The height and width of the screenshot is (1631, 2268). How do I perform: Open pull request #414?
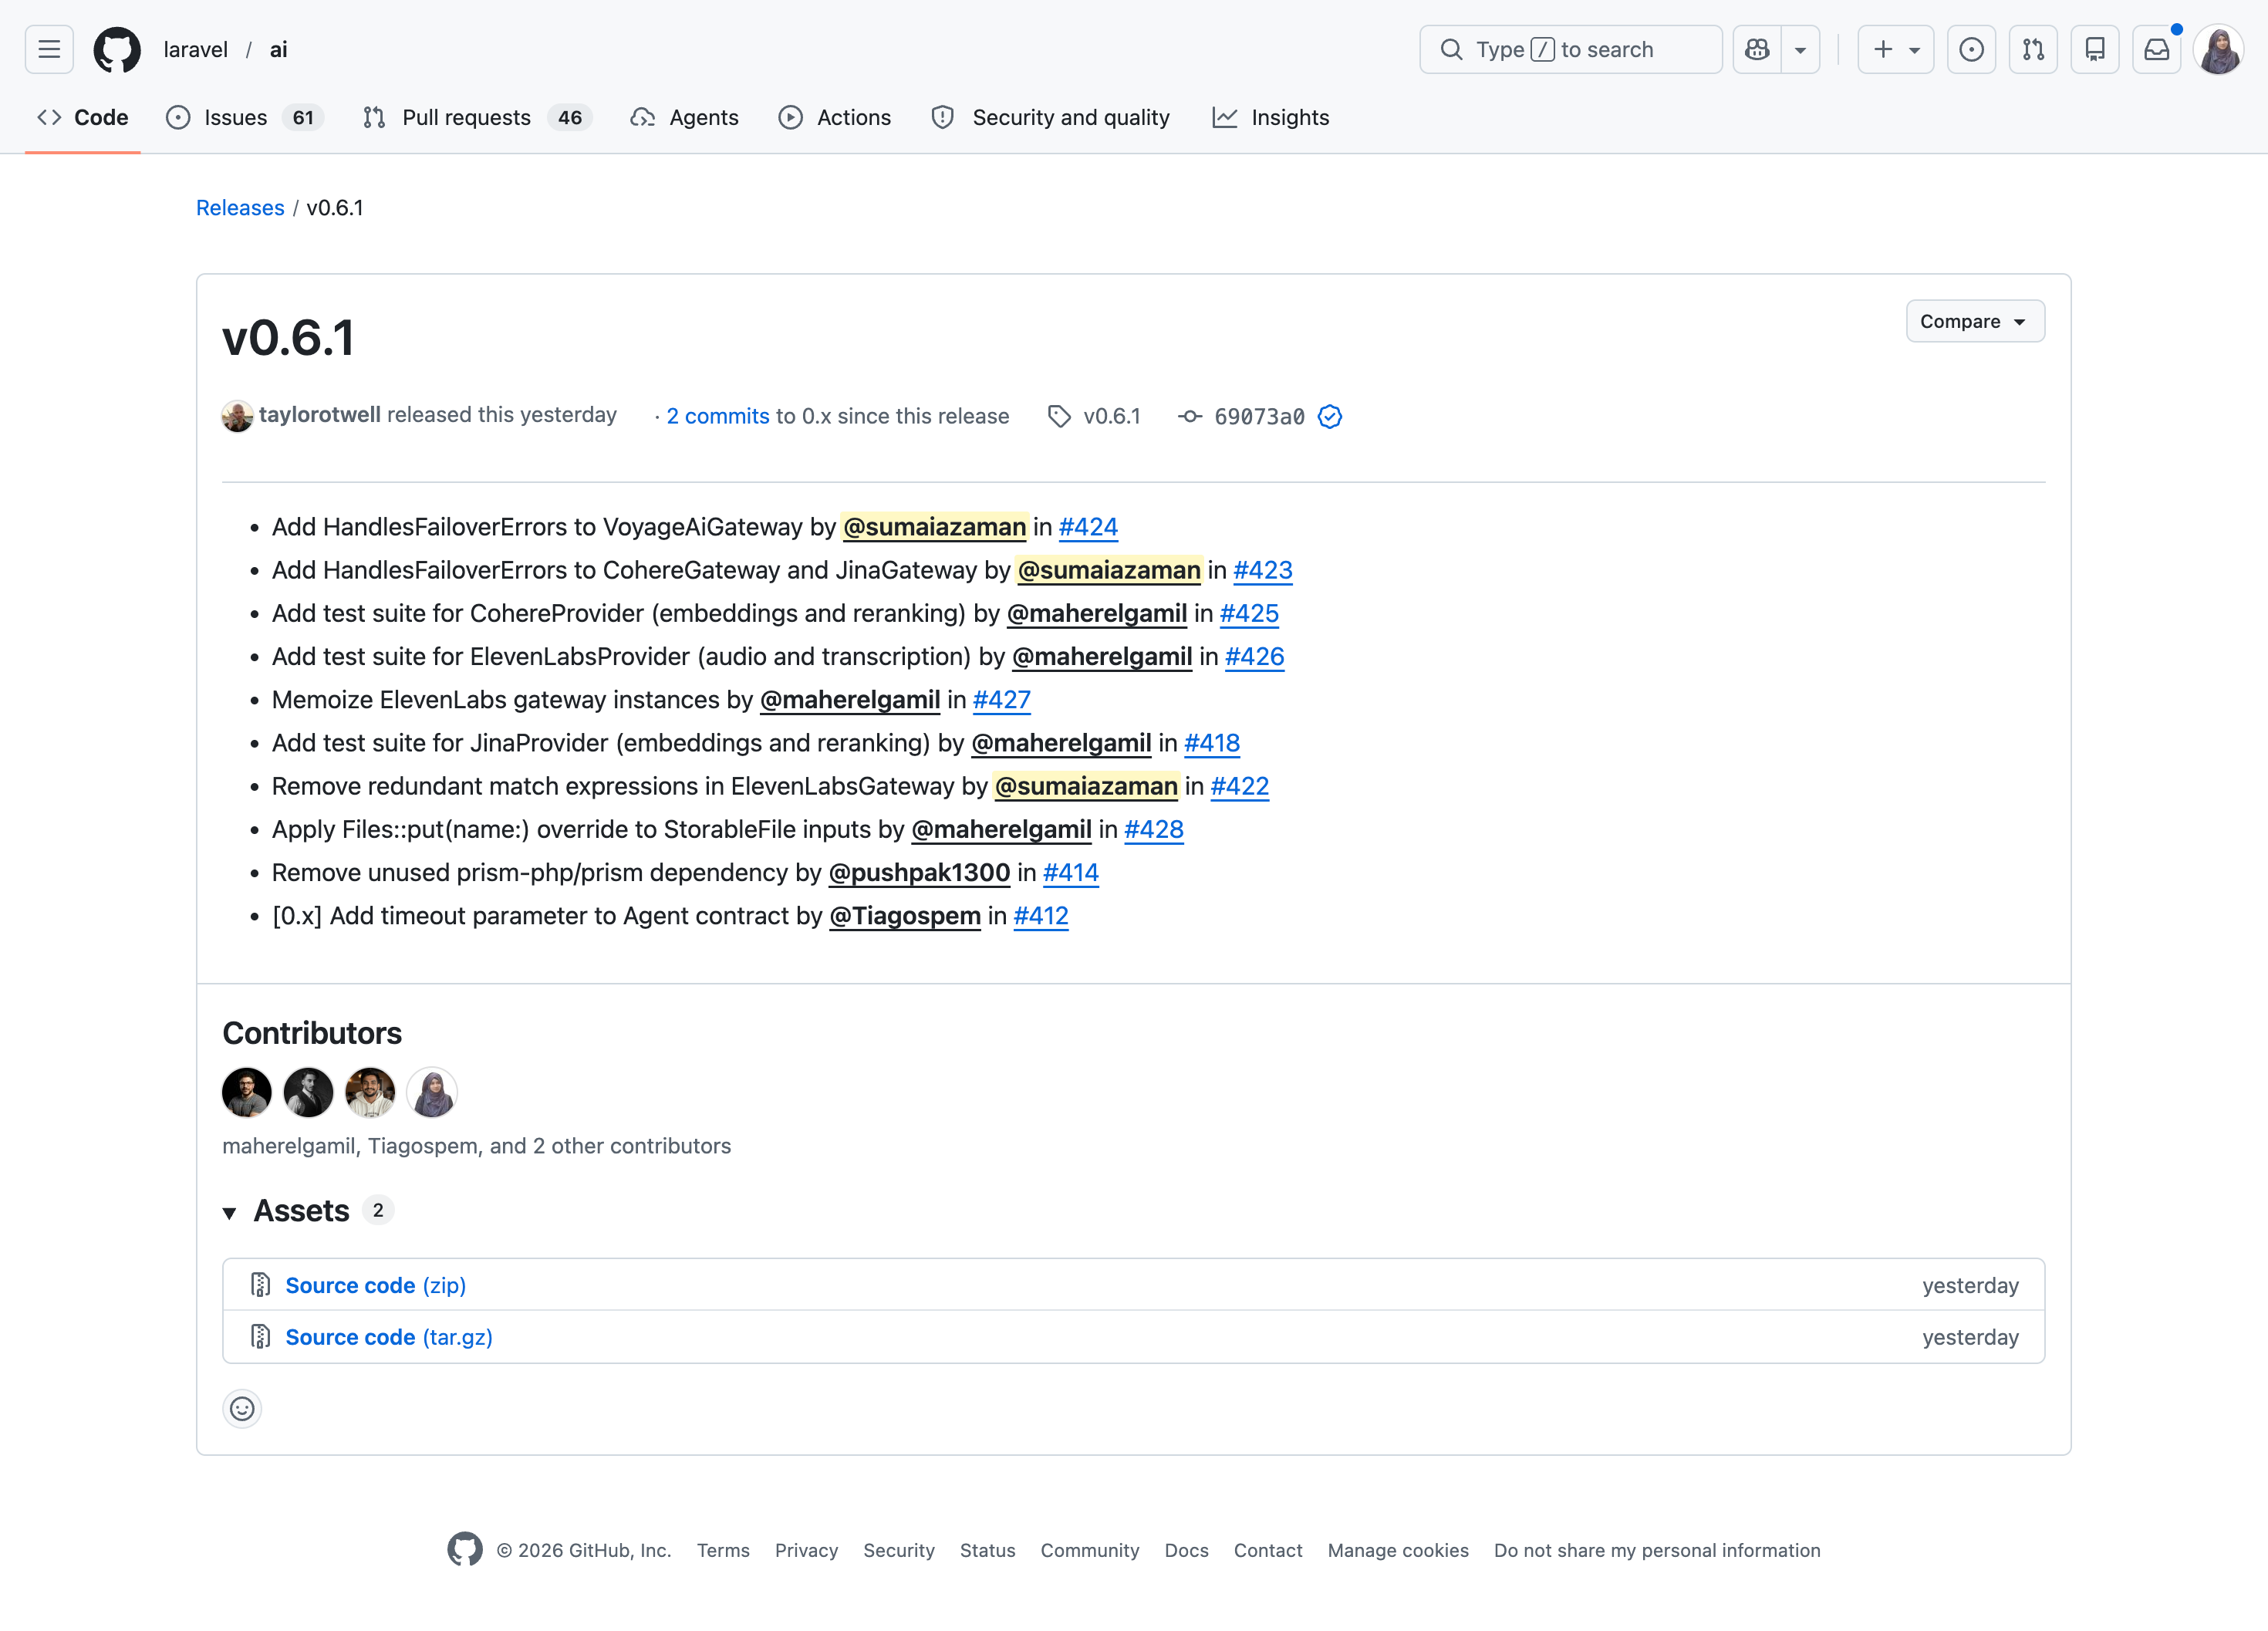click(x=1070, y=872)
